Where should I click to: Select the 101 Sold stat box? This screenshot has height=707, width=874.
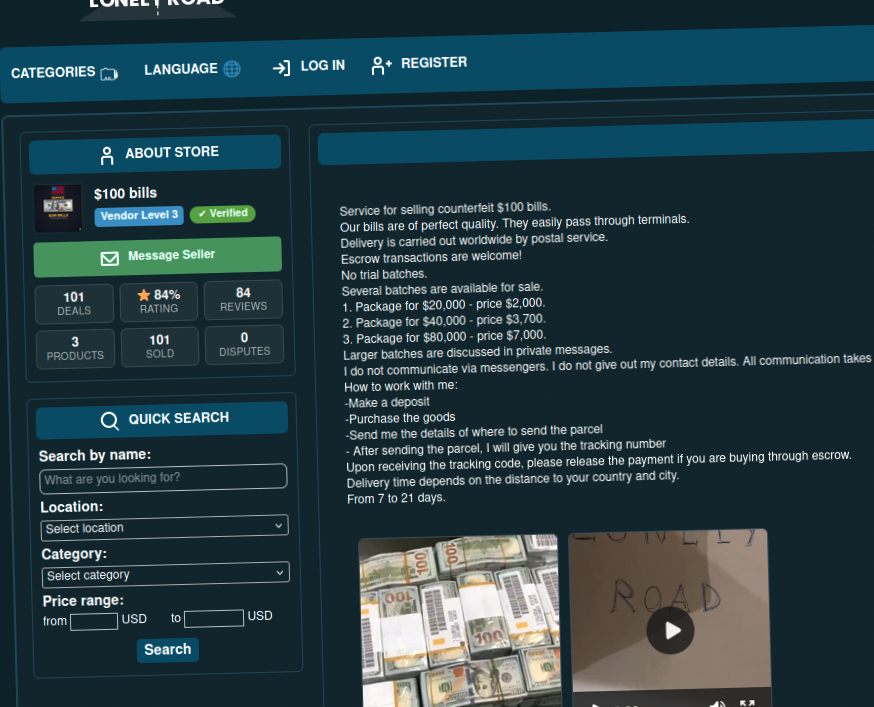[x=160, y=346]
